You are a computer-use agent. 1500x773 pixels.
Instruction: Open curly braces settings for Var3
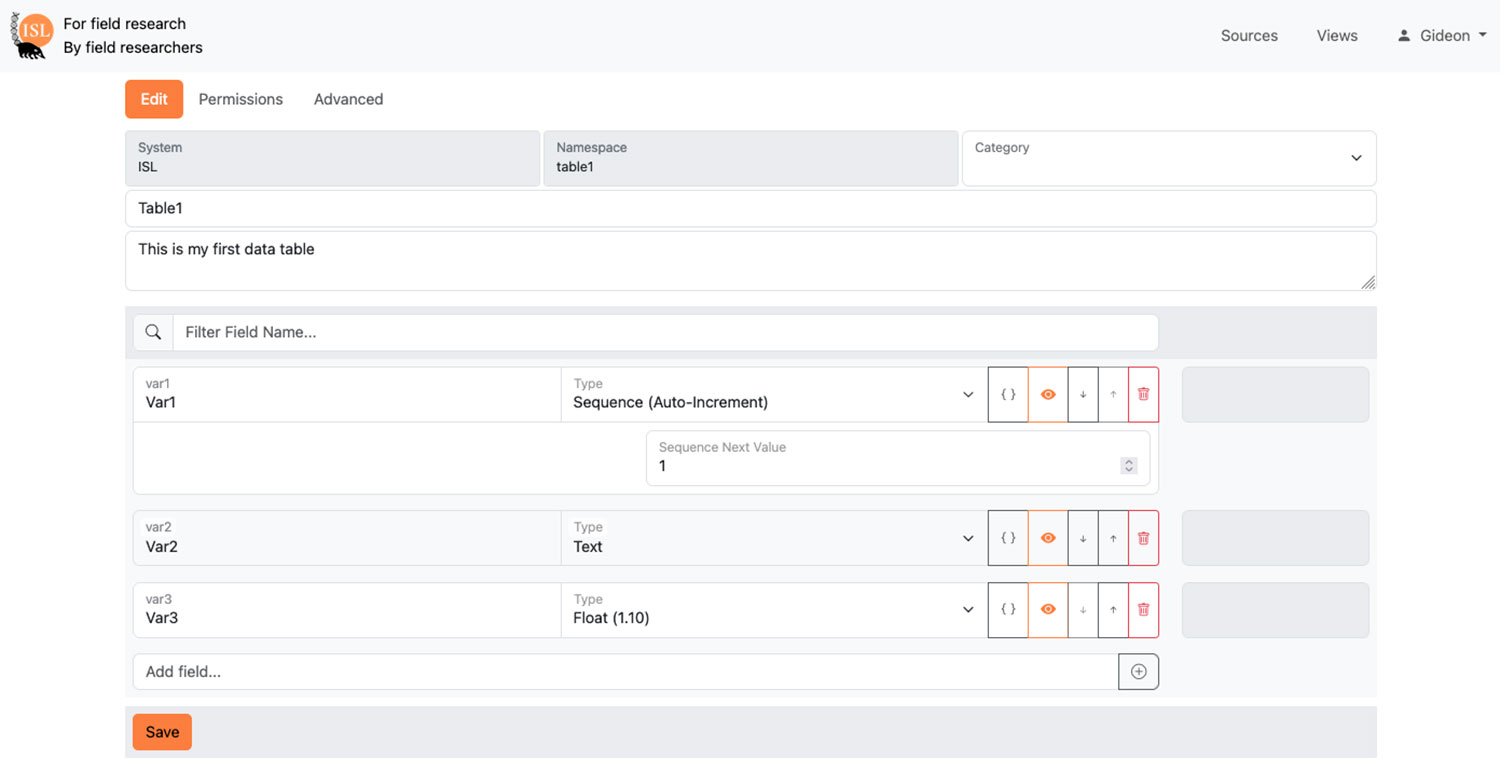pyautogui.click(x=1008, y=609)
